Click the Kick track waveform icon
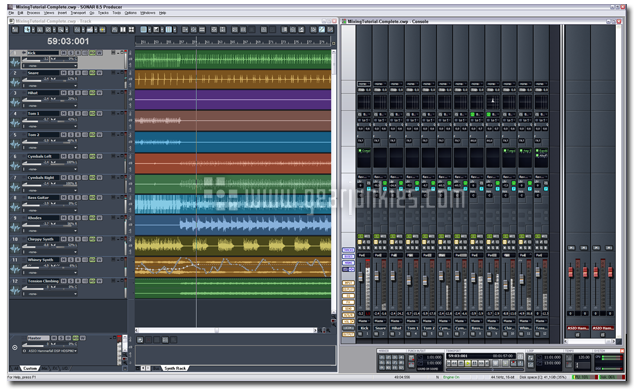The height and width of the screenshot is (391, 634). coord(15,62)
